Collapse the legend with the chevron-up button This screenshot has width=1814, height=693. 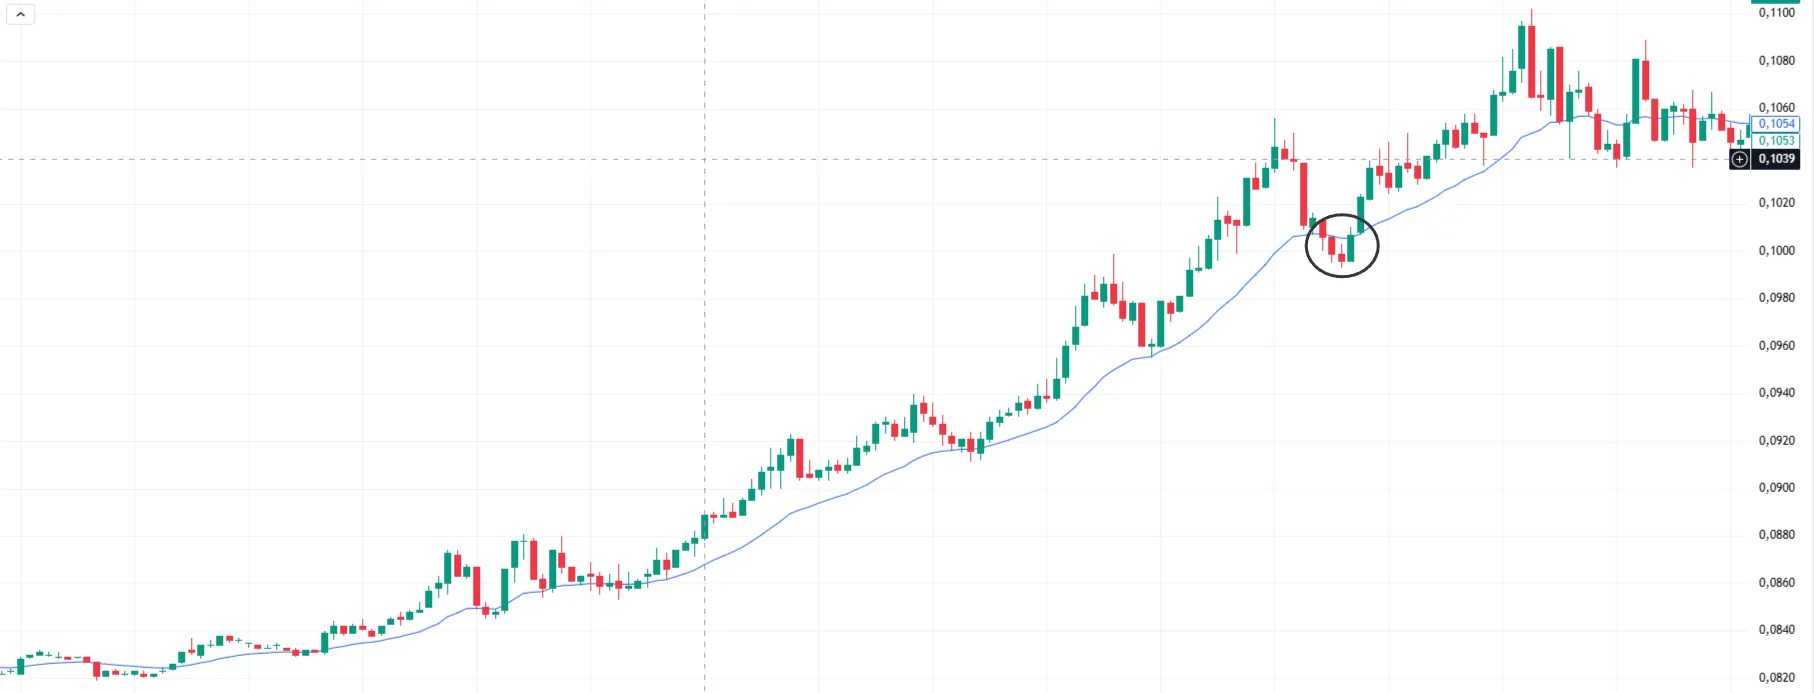(20, 15)
